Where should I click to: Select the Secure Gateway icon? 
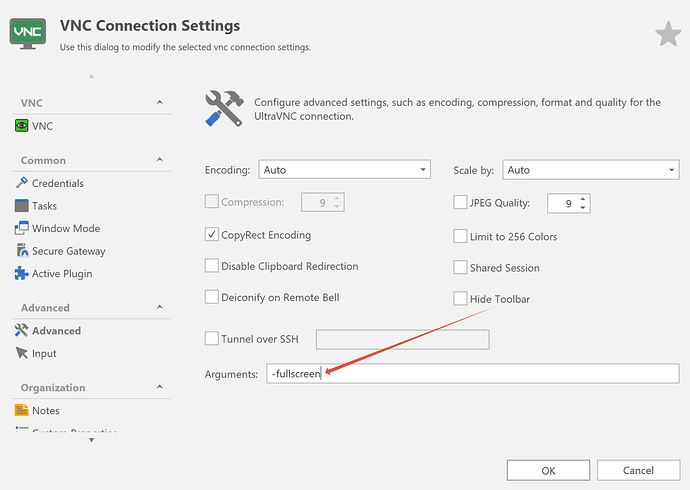[x=22, y=251]
